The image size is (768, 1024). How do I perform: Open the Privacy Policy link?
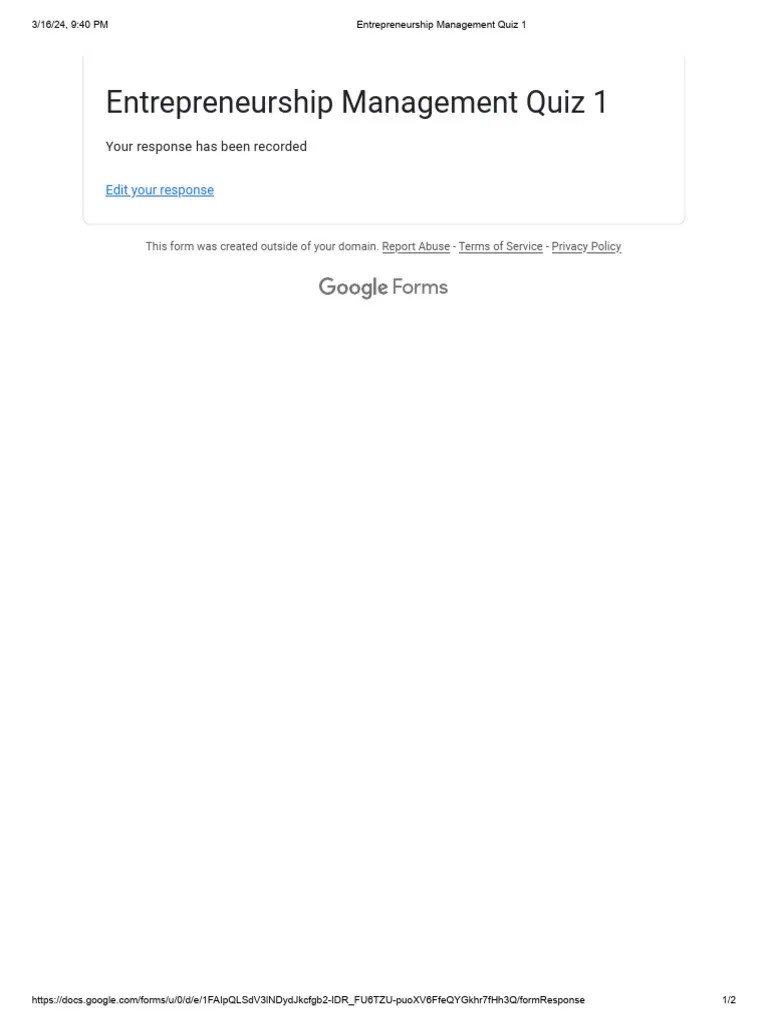pos(586,246)
